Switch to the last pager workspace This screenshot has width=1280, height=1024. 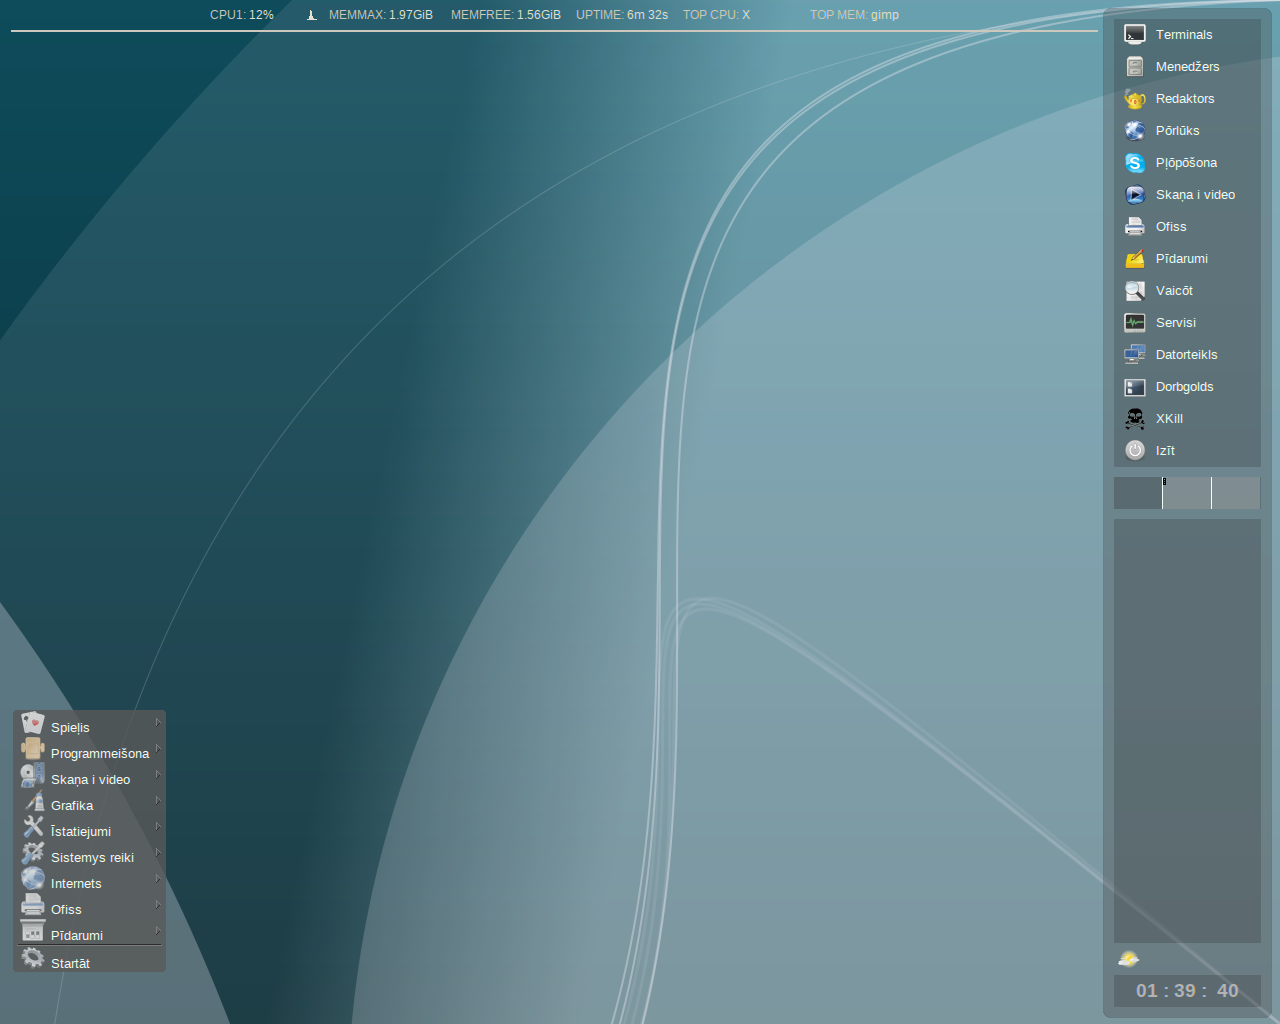point(1236,493)
